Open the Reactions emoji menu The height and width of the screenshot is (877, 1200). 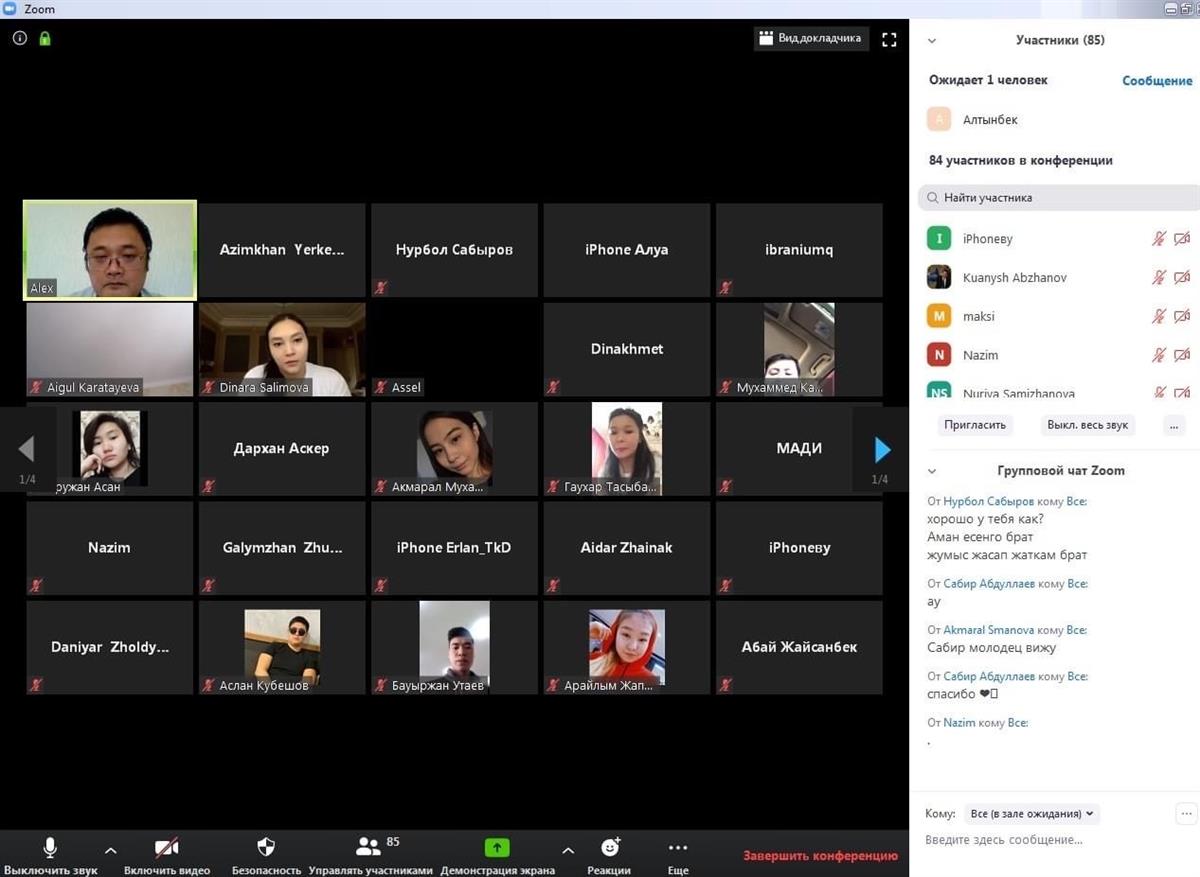[609, 854]
